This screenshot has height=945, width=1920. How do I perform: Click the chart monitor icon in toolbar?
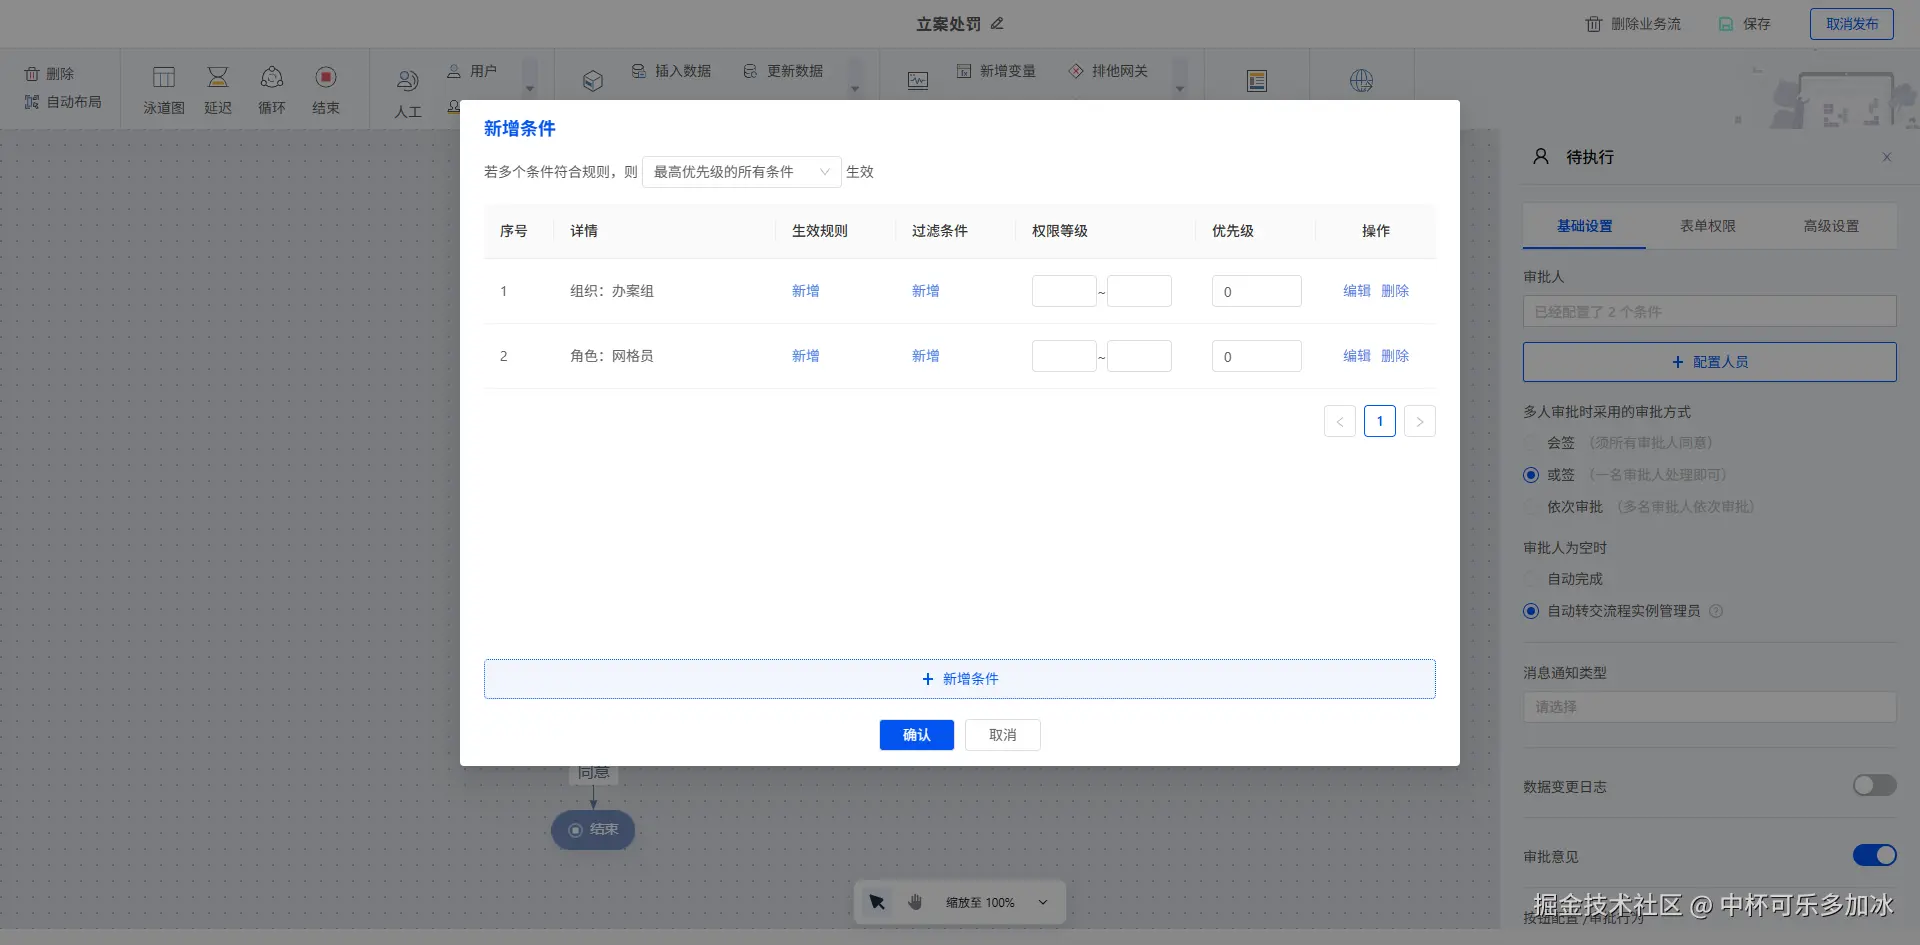[x=918, y=81]
